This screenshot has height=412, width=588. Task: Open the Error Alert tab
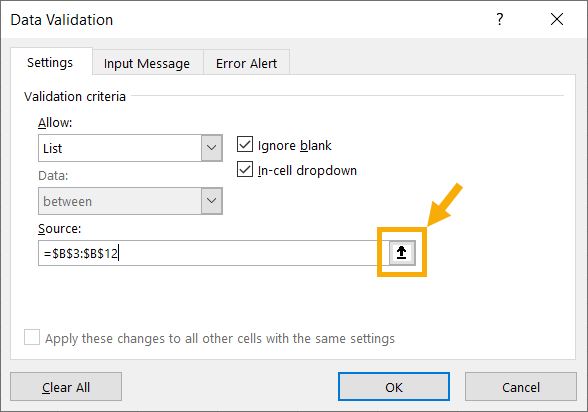[246, 63]
